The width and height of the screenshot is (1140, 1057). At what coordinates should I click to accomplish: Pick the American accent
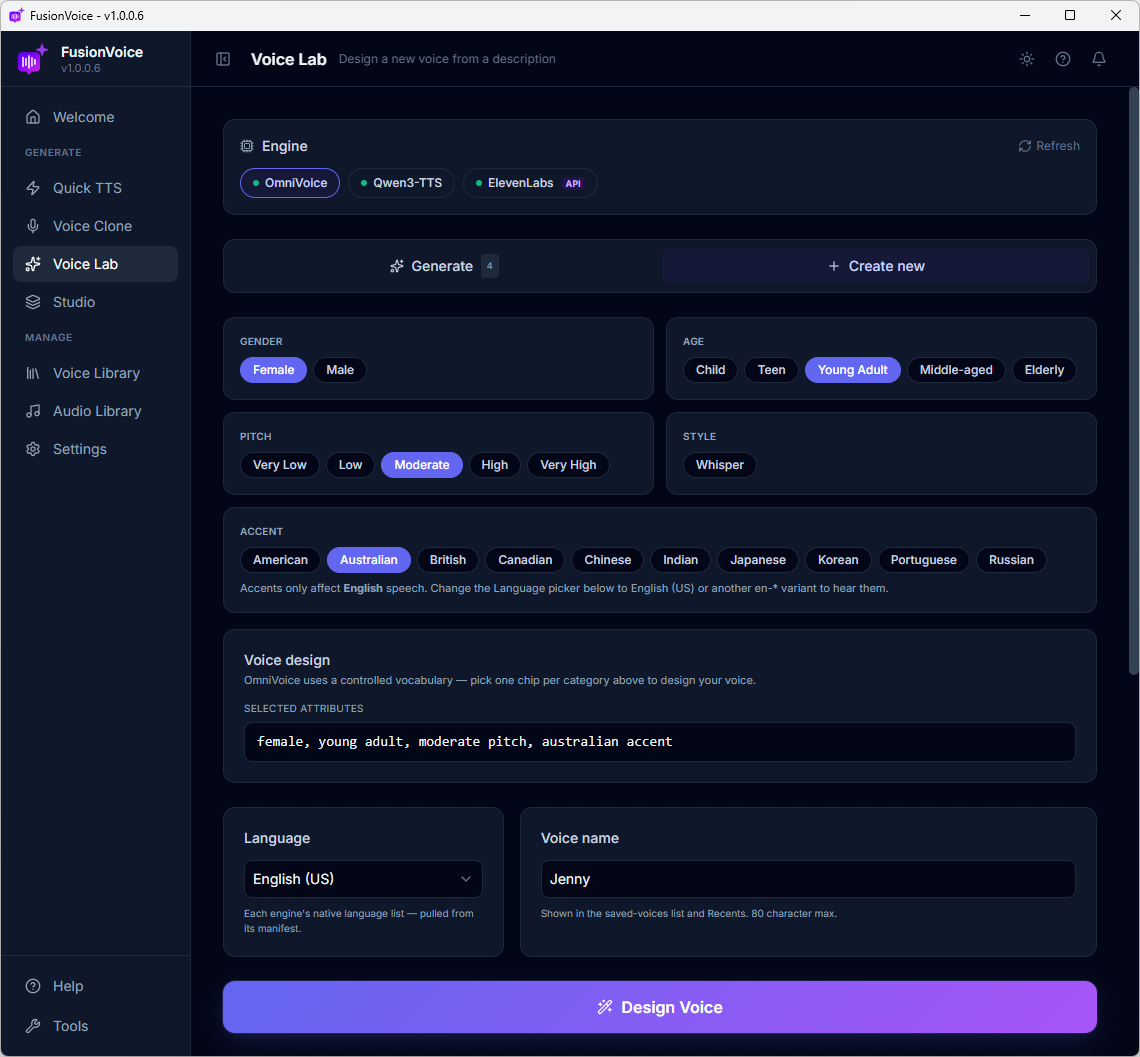click(x=280, y=560)
